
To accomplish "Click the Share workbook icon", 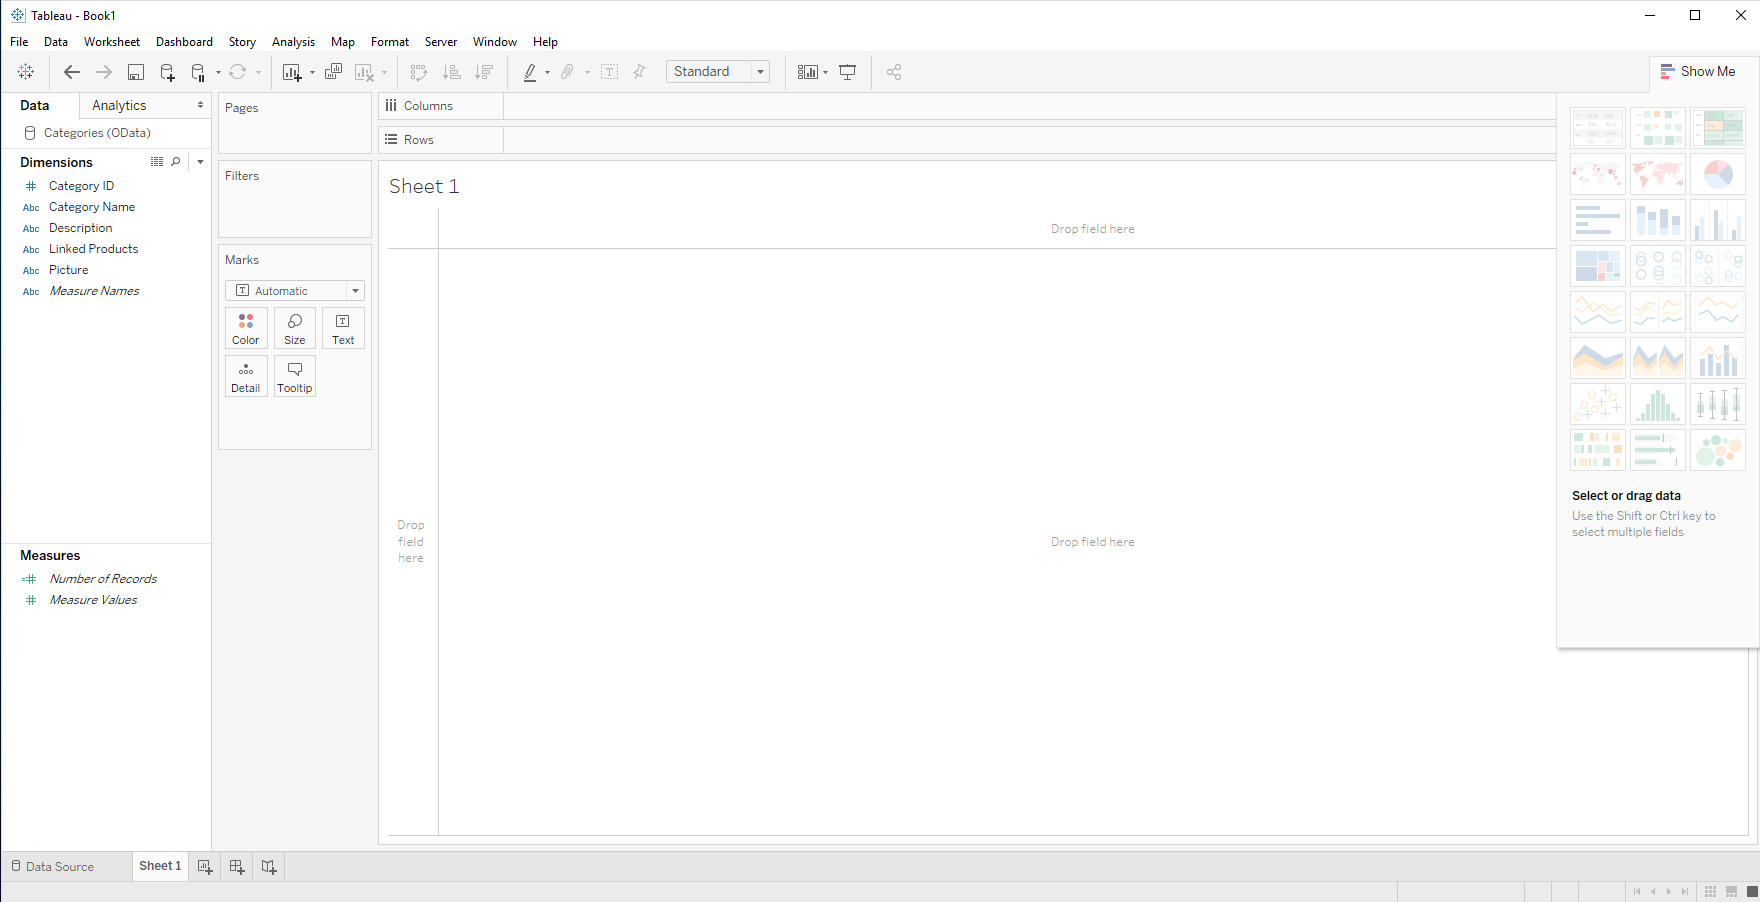I will 894,72.
